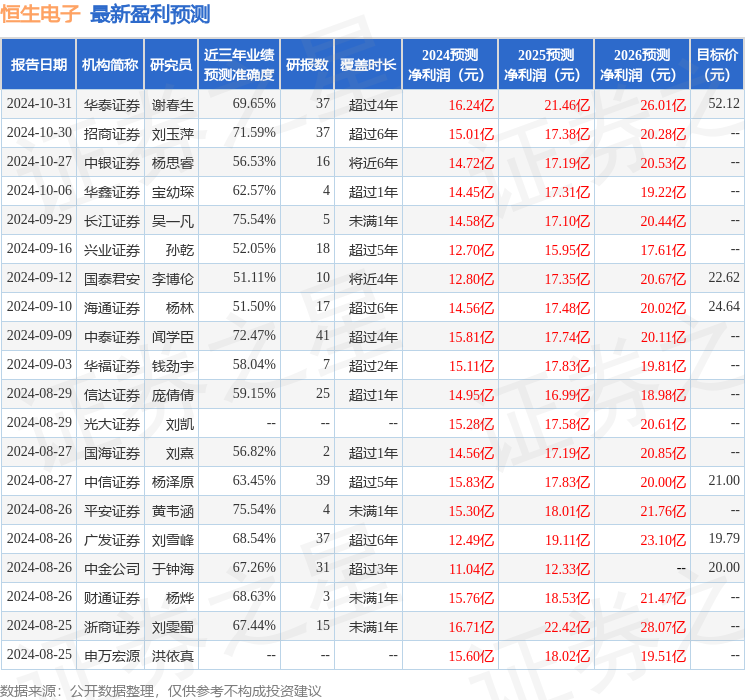745x700 pixels.
Task: Click accuracy value 72.47%
Action: (x=254, y=335)
